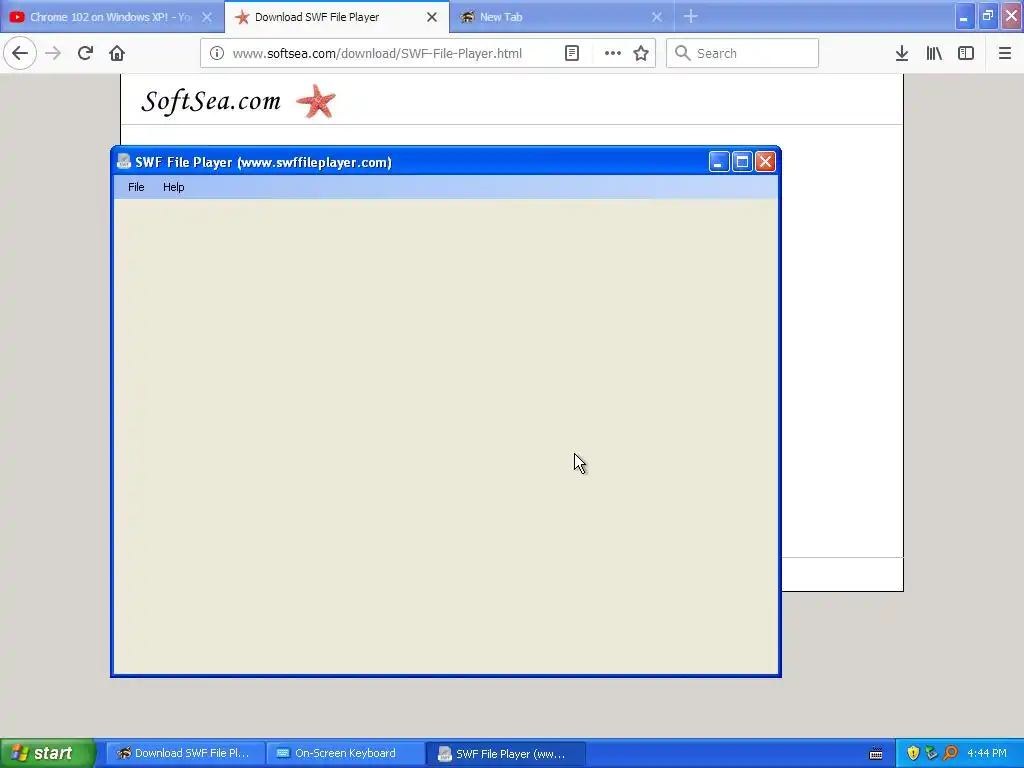Close the Download SWF File Player tab
This screenshot has width=1024, height=768.
[432, 17]
